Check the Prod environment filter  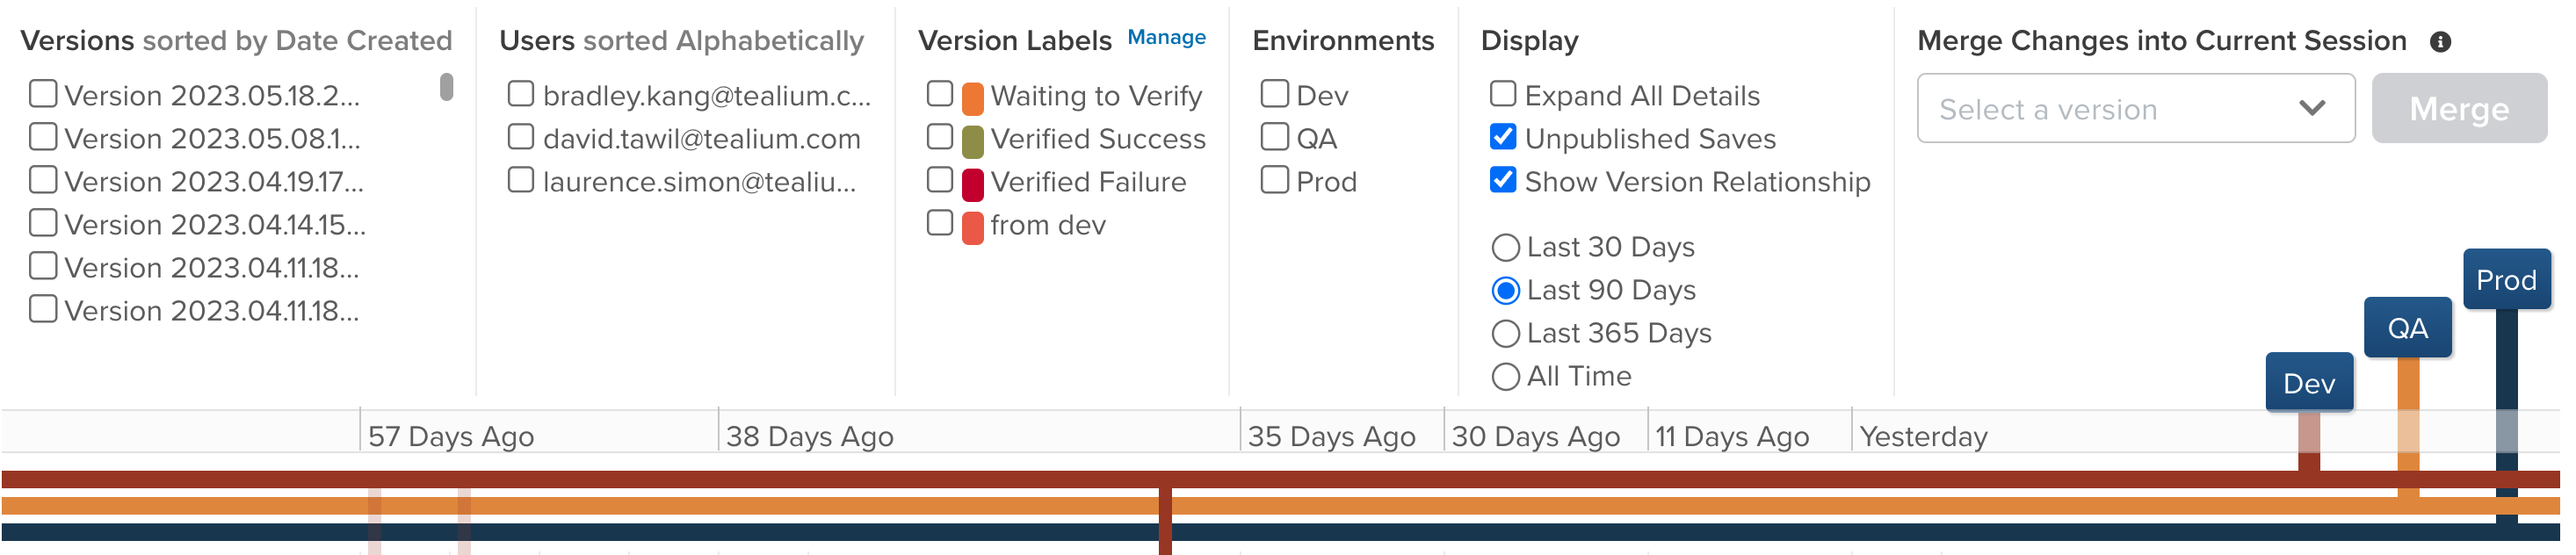coord(1275,180)
